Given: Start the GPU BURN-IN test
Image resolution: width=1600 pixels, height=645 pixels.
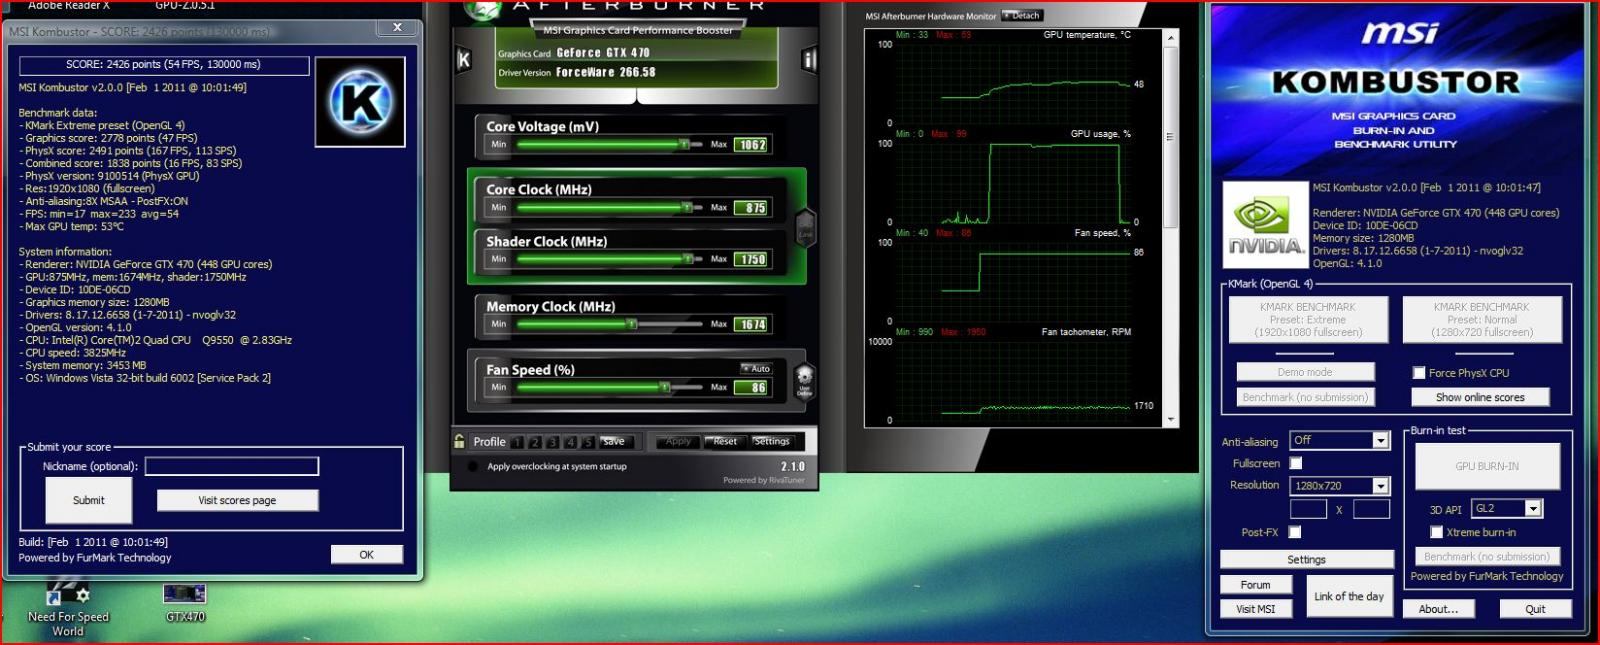Looking at the screenshot, I should pos(1487,466).
